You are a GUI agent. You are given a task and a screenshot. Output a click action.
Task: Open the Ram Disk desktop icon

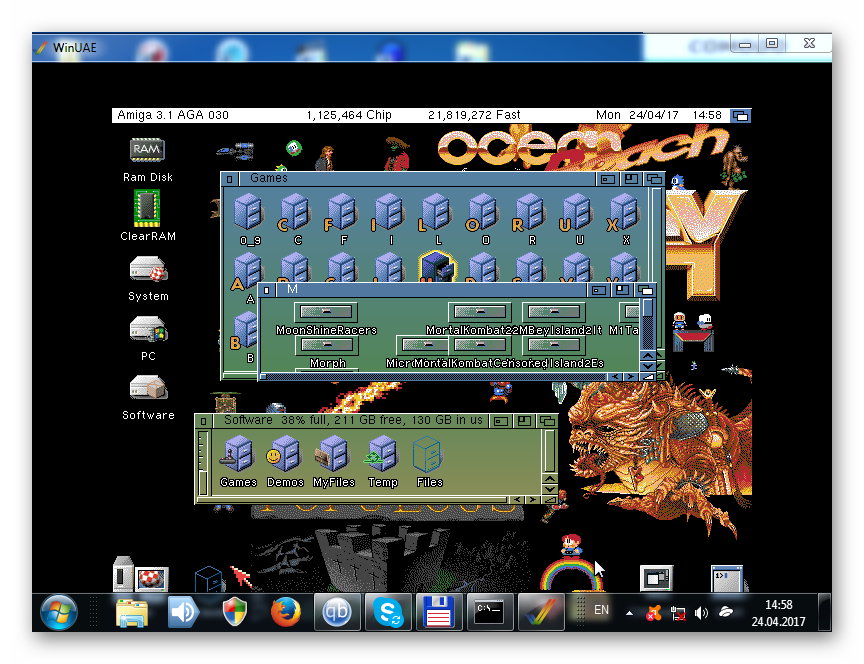point(147,150)
